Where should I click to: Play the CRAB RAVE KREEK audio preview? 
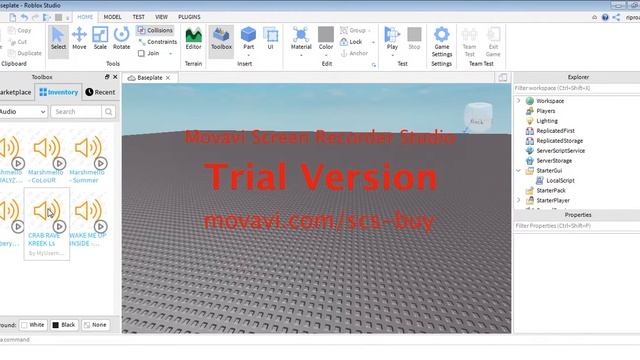(x=59, y=226)
